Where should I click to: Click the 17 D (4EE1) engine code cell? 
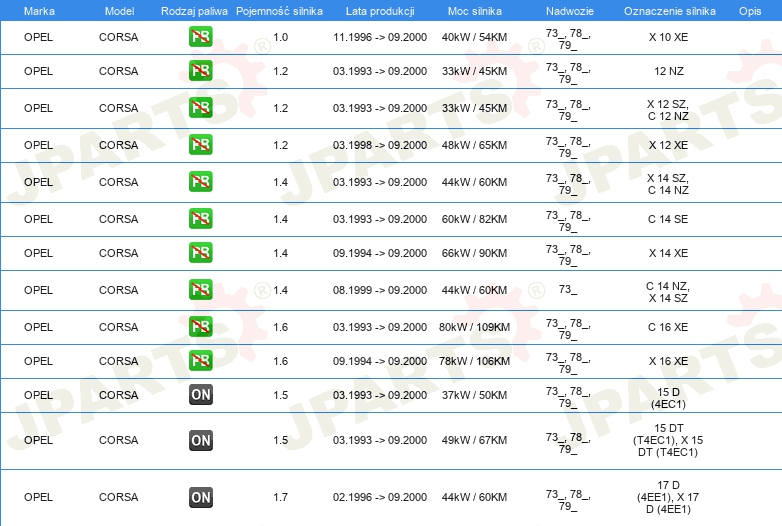[x=668, y=497]
